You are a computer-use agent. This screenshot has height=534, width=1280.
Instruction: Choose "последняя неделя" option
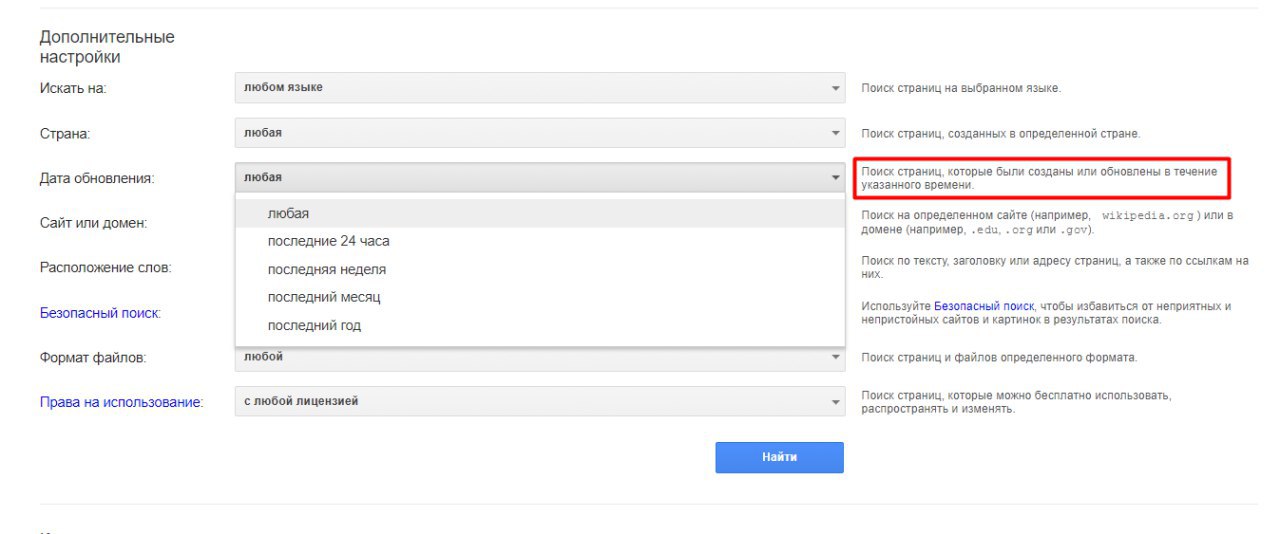tap(540, 270)
